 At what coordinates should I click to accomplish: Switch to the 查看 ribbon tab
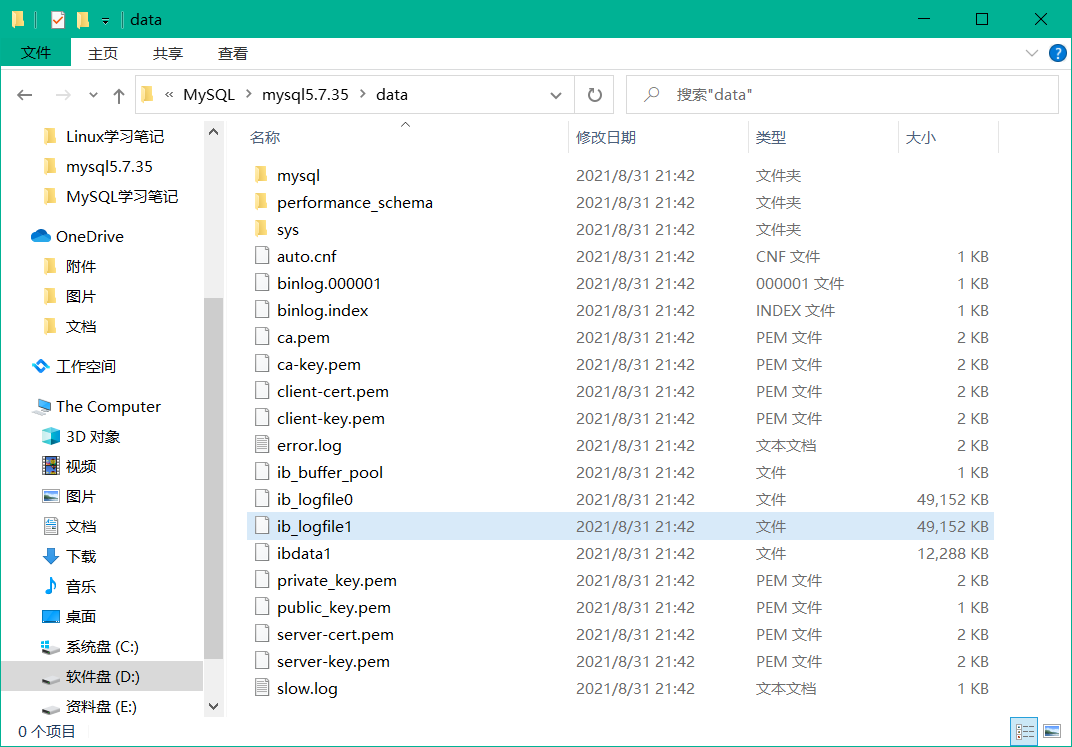[232, 53]
